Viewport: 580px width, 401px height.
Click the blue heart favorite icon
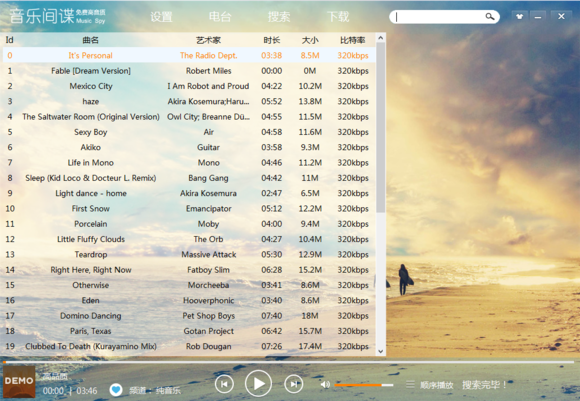[116, 390]
